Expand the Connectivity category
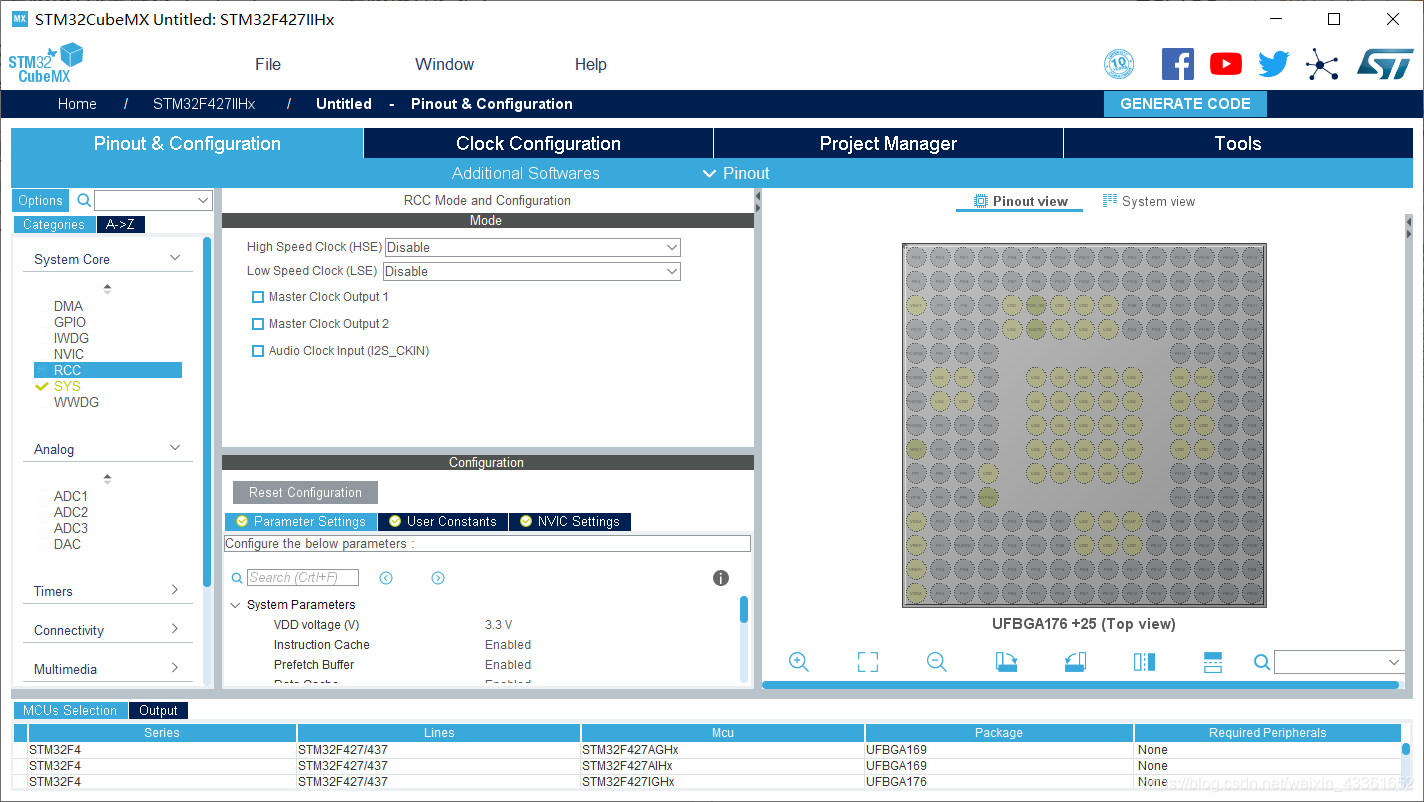 (175, 629)
